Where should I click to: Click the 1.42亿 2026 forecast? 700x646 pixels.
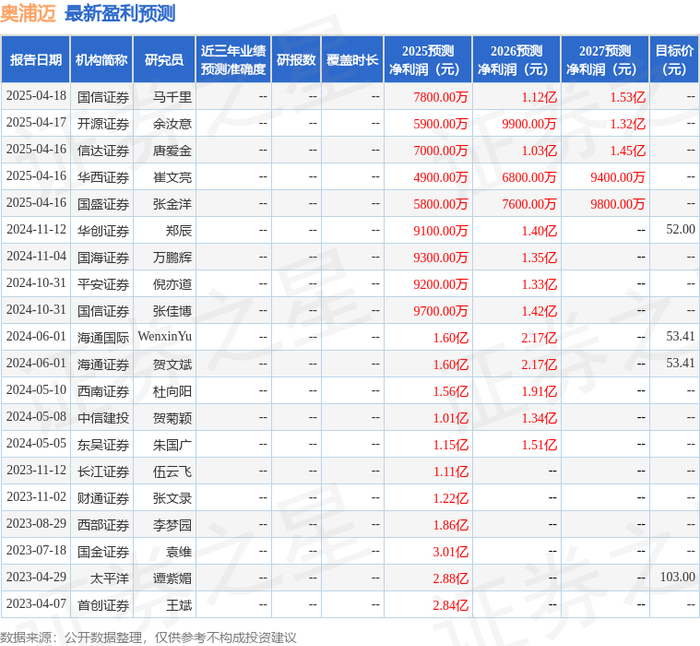539,311
